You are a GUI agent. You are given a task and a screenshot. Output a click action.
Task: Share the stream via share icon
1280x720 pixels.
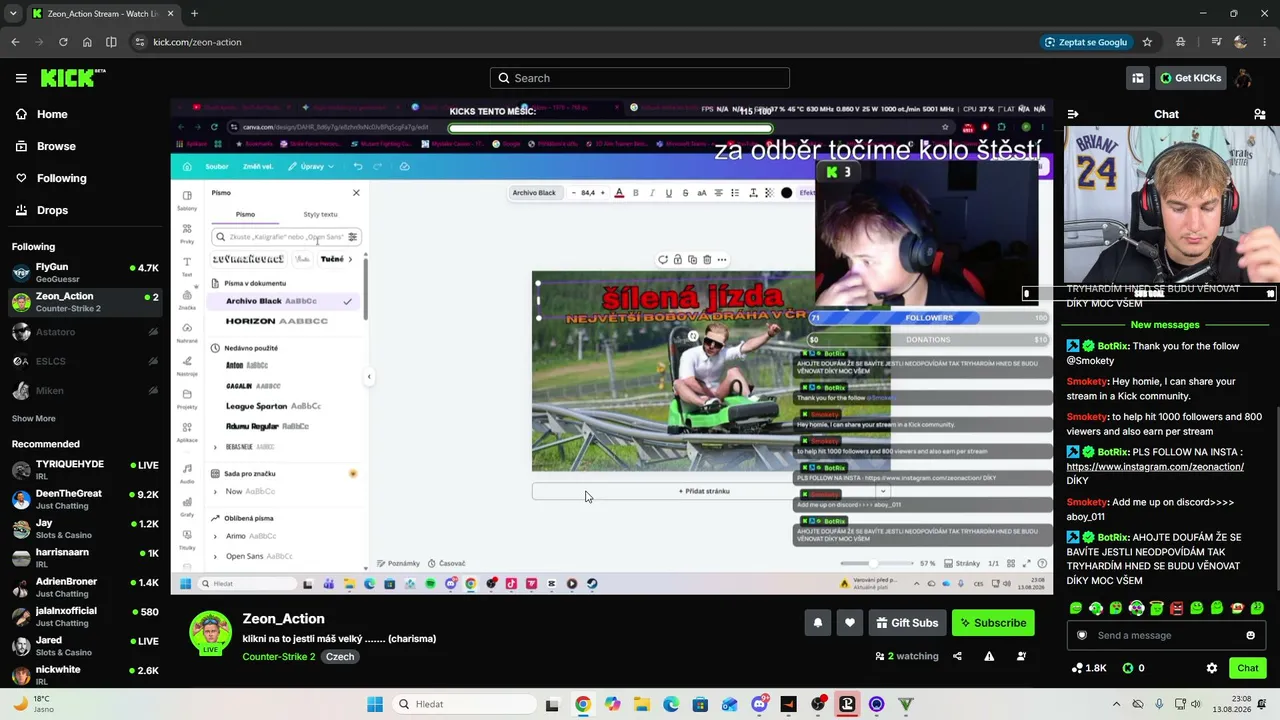[957, 656]
